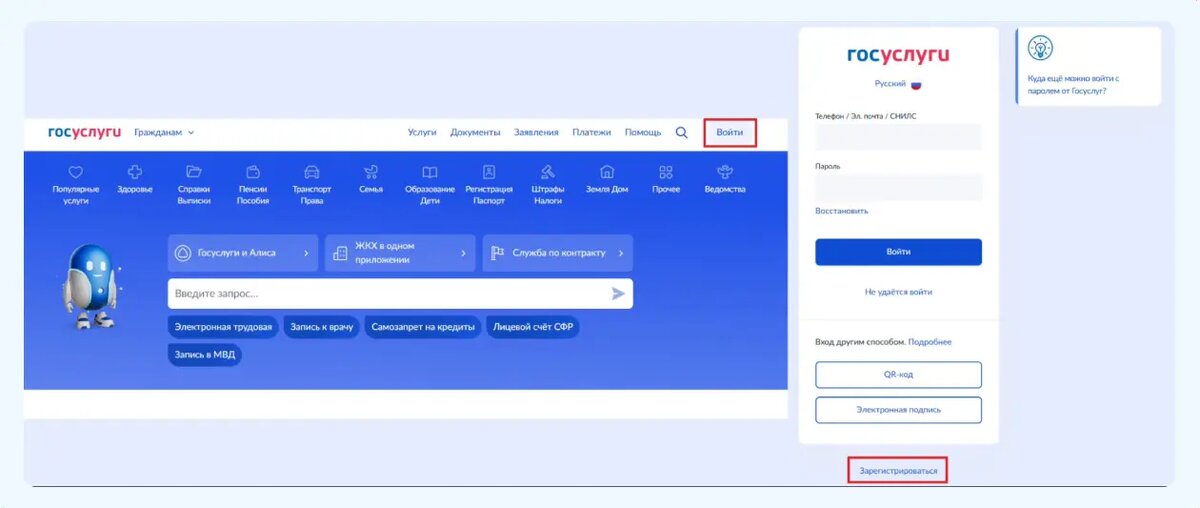1200x508 pixels.
Task: Select the Запись в МВД chip
Action: click(204, 355)
